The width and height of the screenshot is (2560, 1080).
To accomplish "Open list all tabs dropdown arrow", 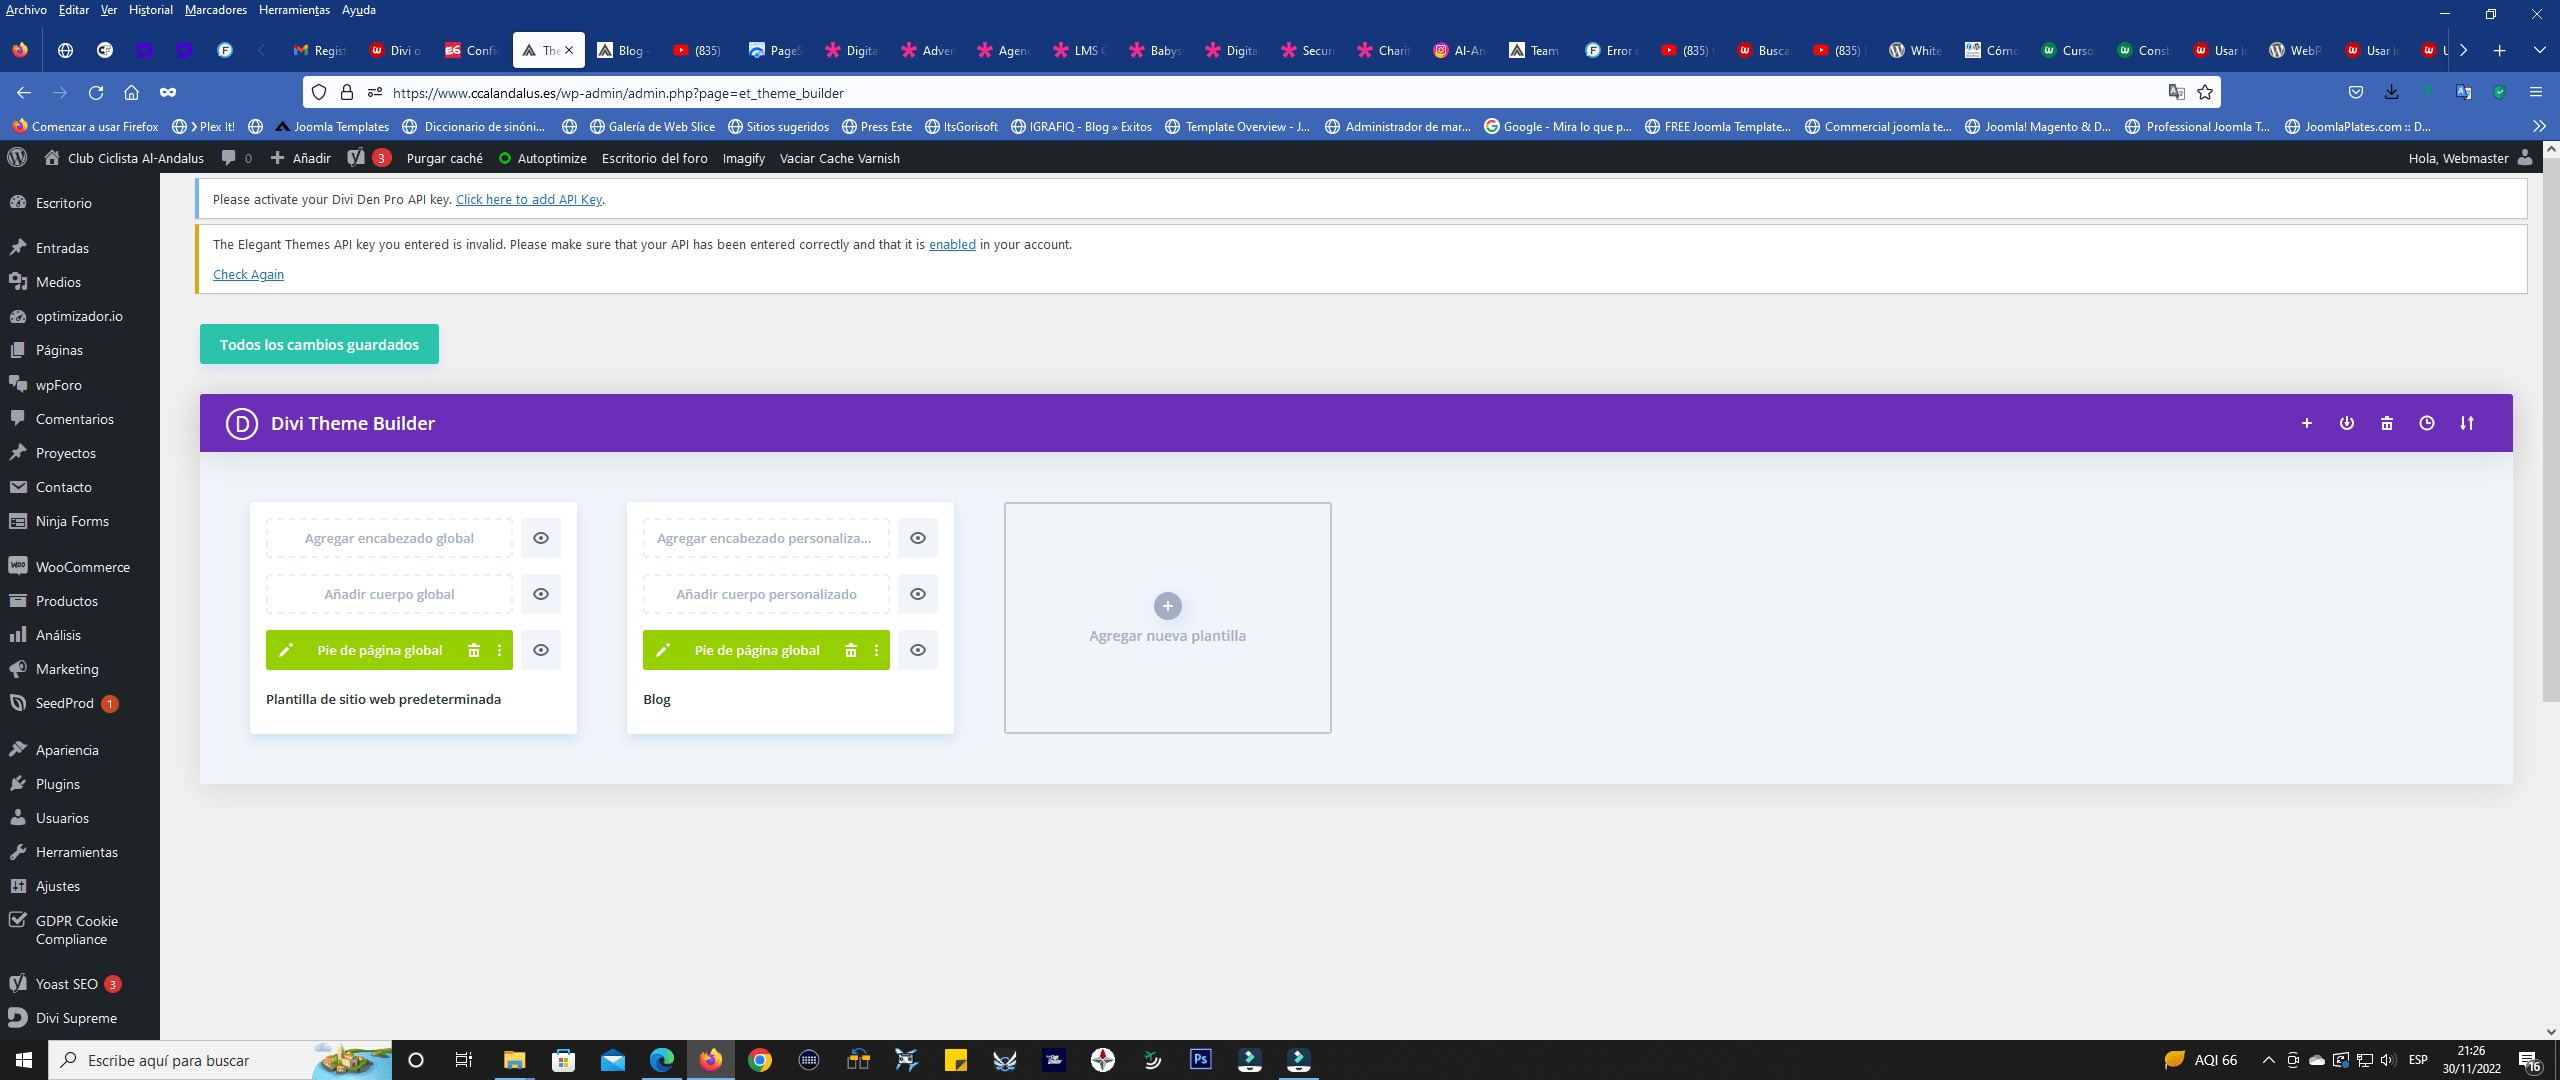I will (2539, 50).
